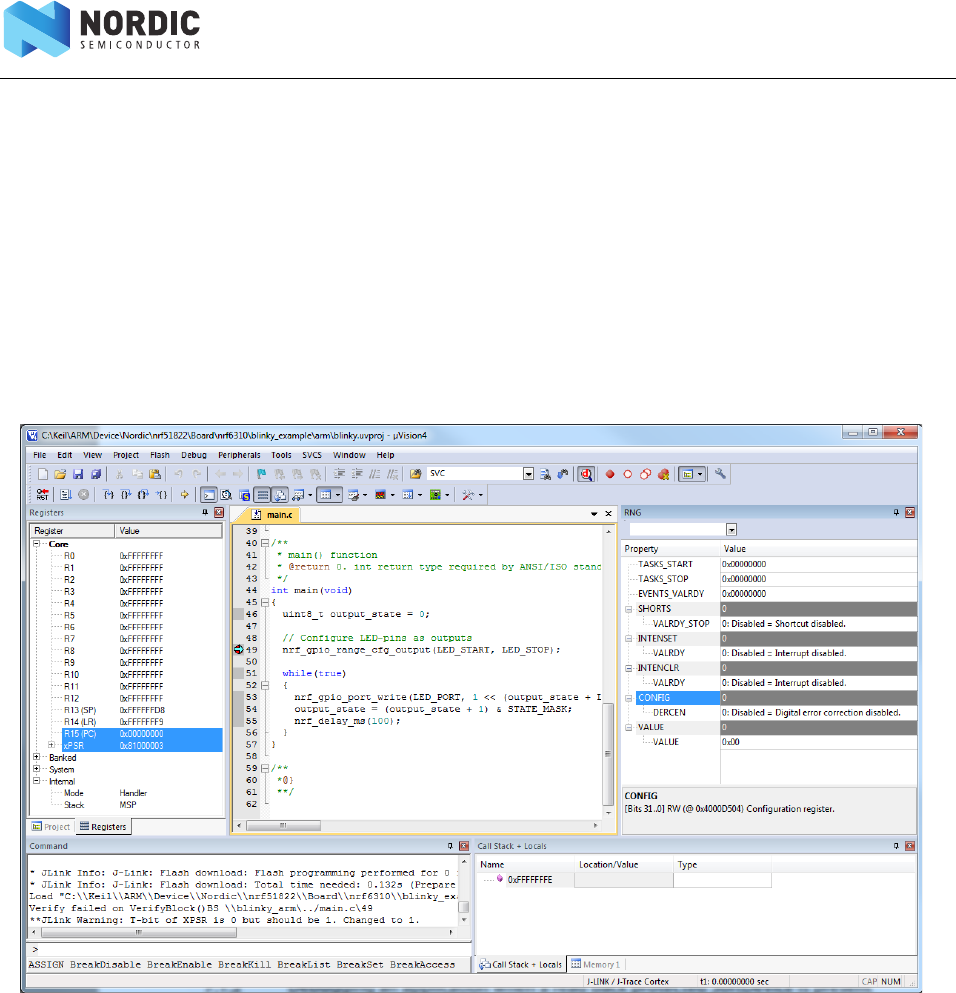This screenshot has width=956, height=993.
Task: Collapse the while loop fold at line 52
Action: point(265,685)
